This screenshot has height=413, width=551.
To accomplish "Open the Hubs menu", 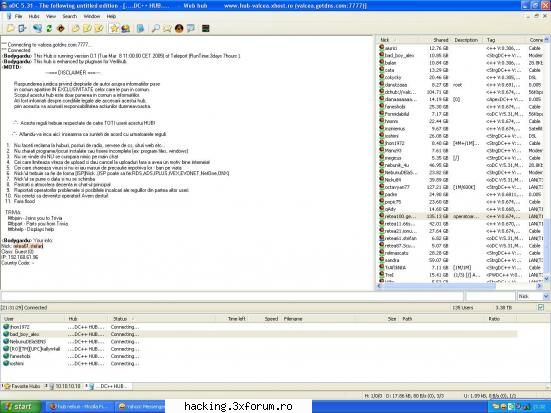I will [x=34, y=16].
